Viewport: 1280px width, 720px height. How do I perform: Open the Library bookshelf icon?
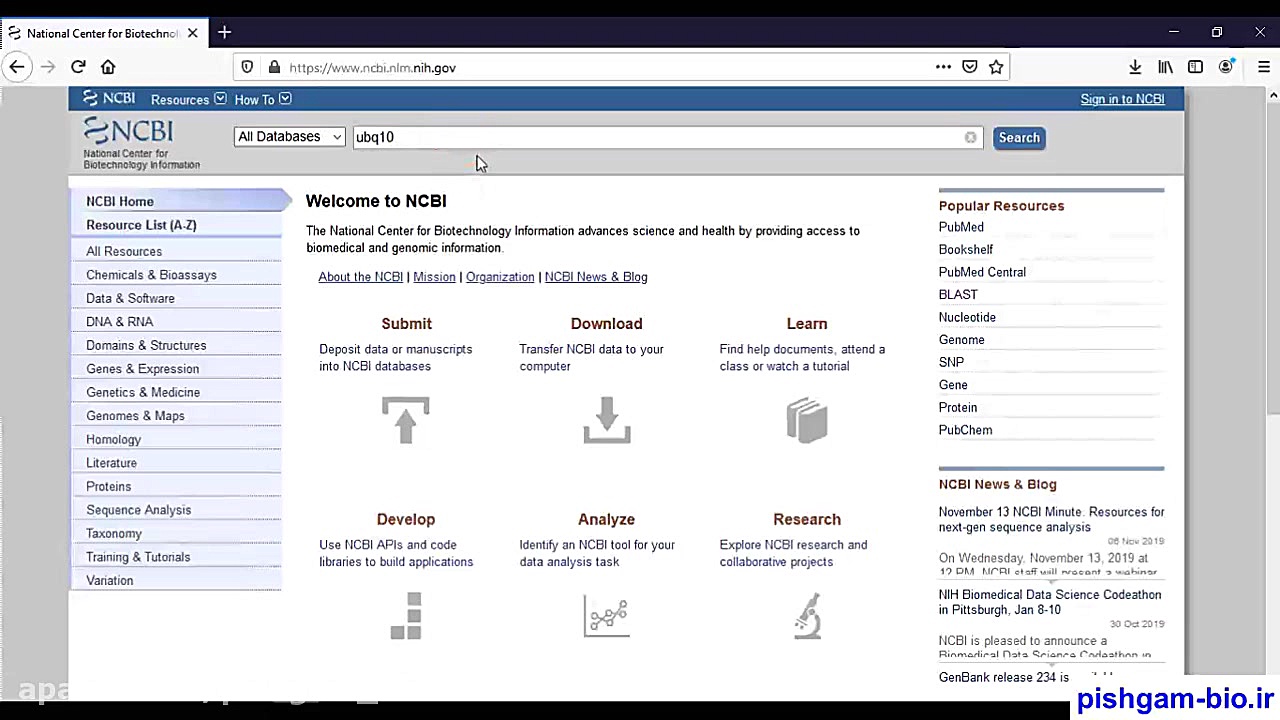point(1165,67)
